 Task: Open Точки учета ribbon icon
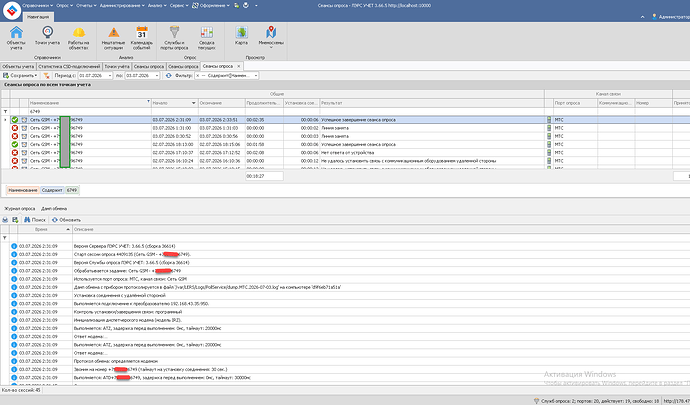(47, 36)
